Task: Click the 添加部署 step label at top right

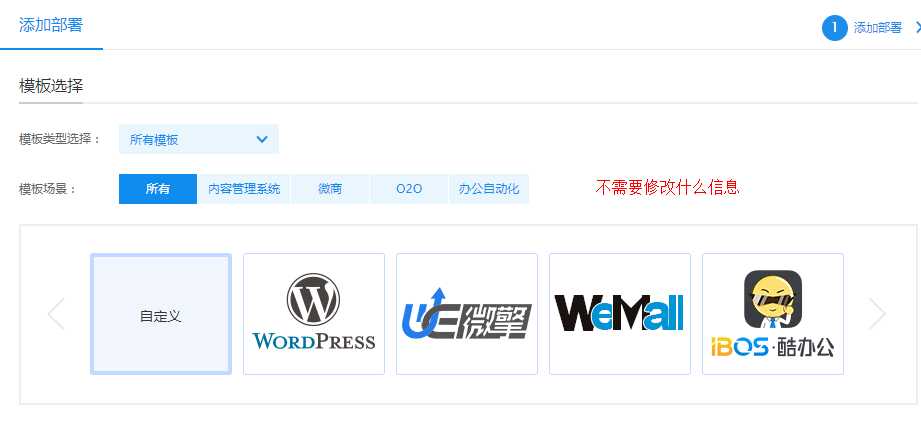Action: (x=878, y=28)
